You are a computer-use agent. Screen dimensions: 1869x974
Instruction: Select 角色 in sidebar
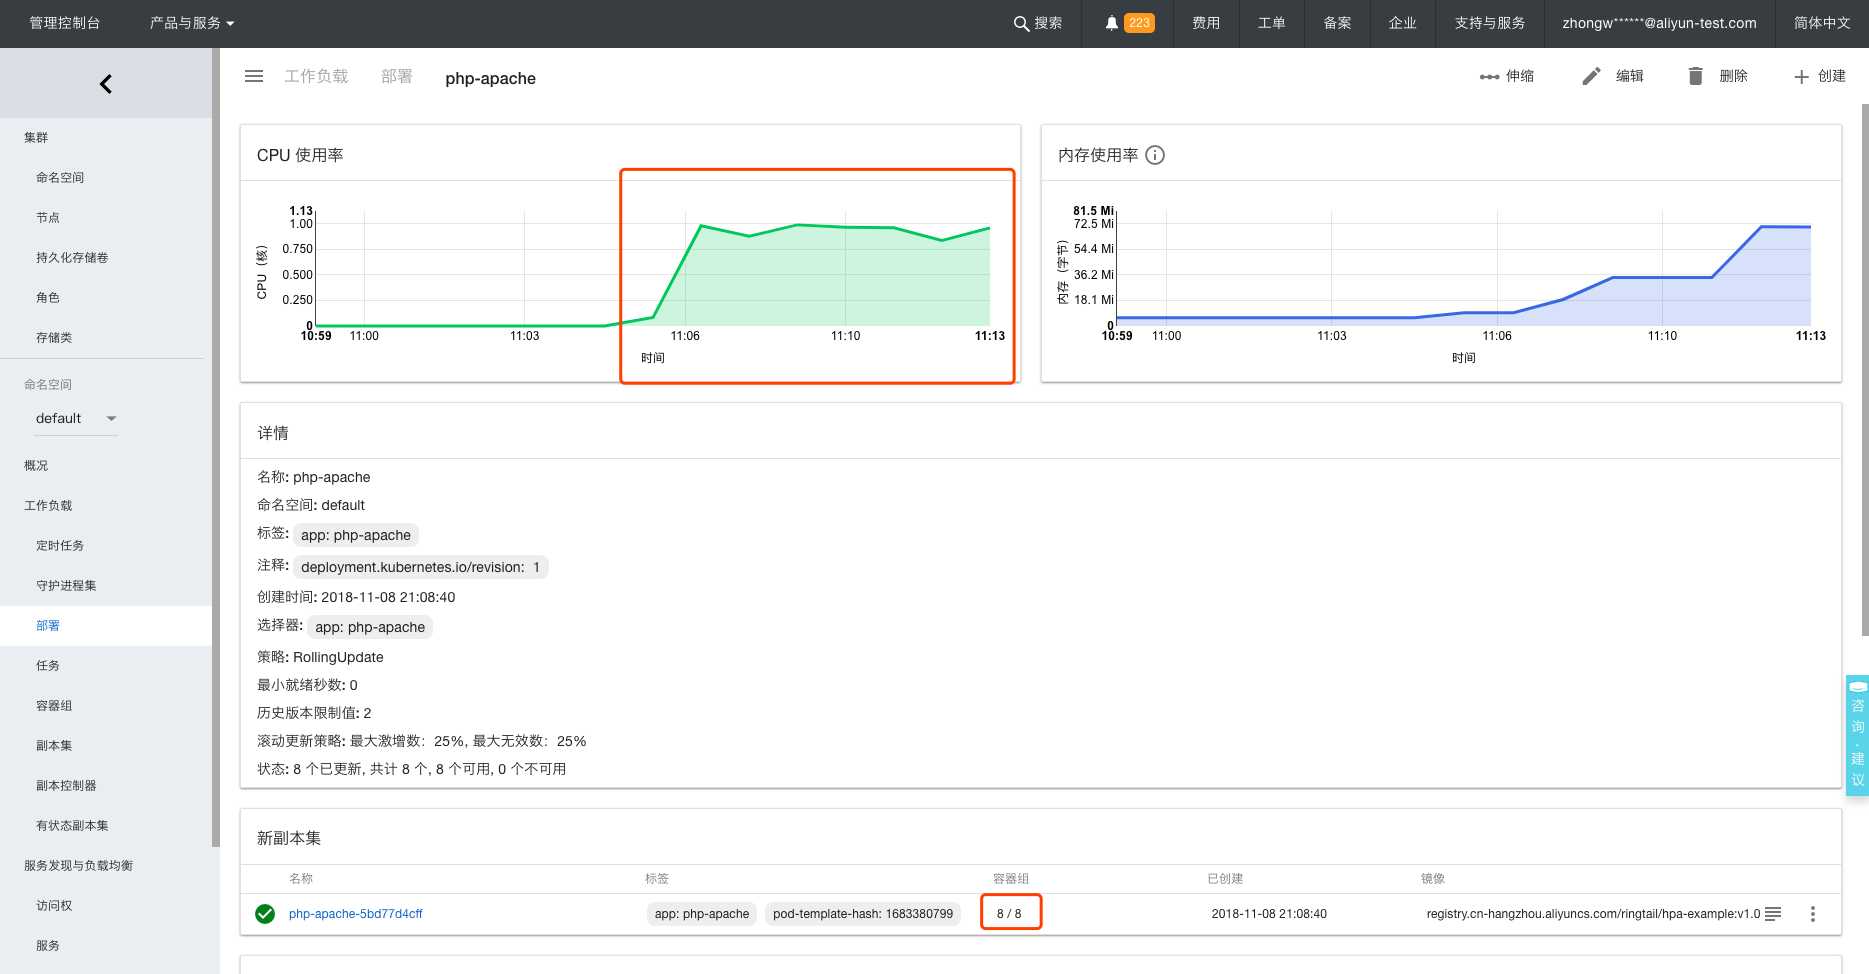[48, 297]
